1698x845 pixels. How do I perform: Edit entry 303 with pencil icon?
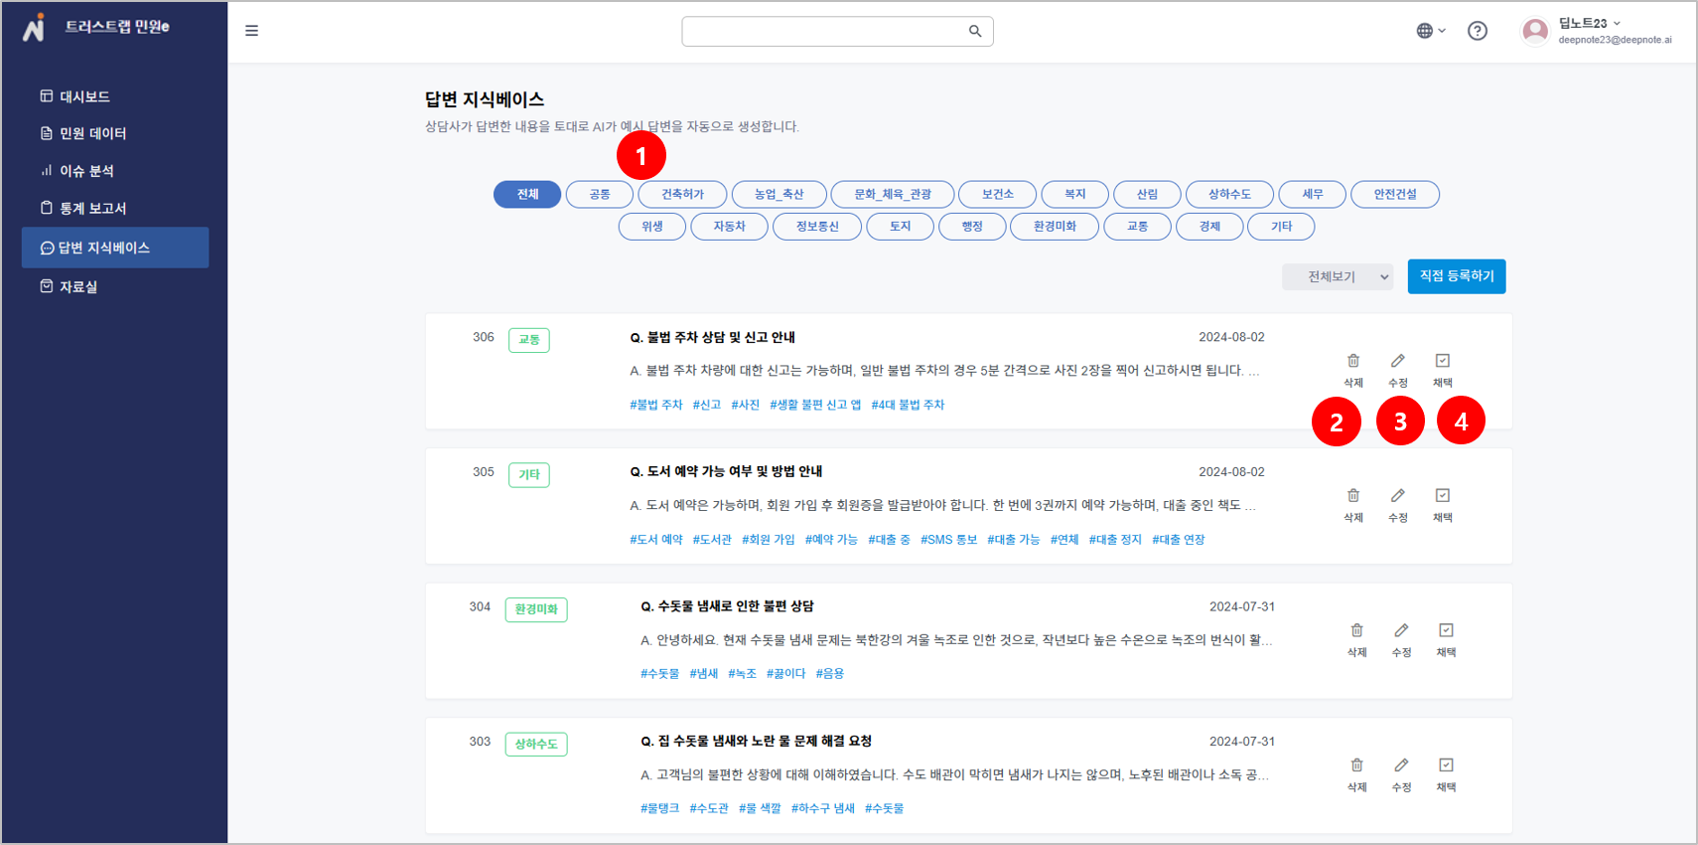click(1401, 765)
